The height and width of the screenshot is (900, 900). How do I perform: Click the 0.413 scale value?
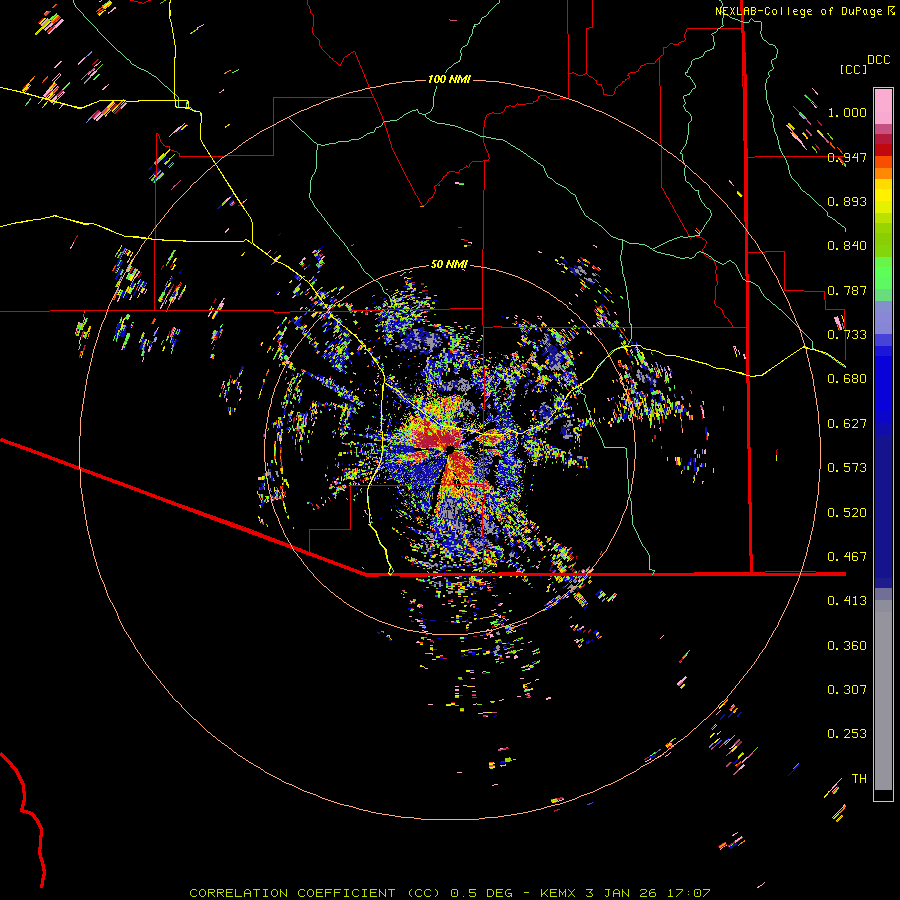pos(847,601)
